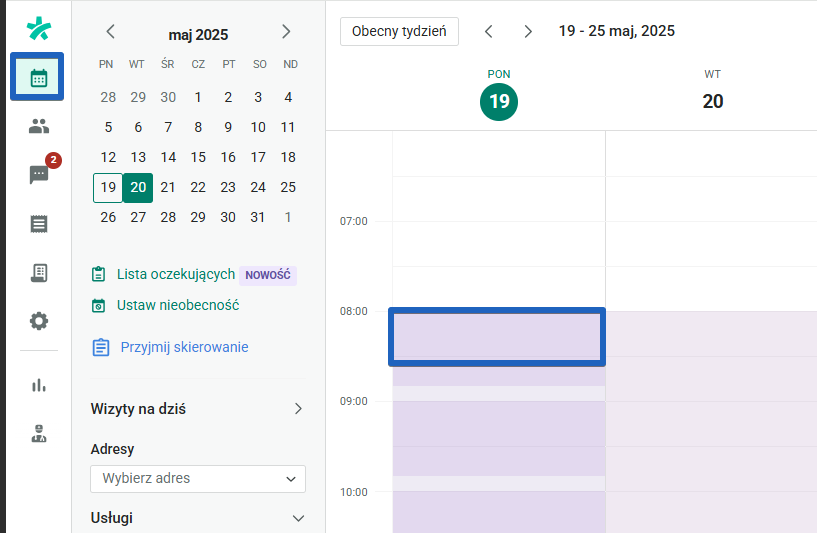Open settings gear in sidebar
The width and height of the screenshot is (817, 533).
(x=39, y=321)
